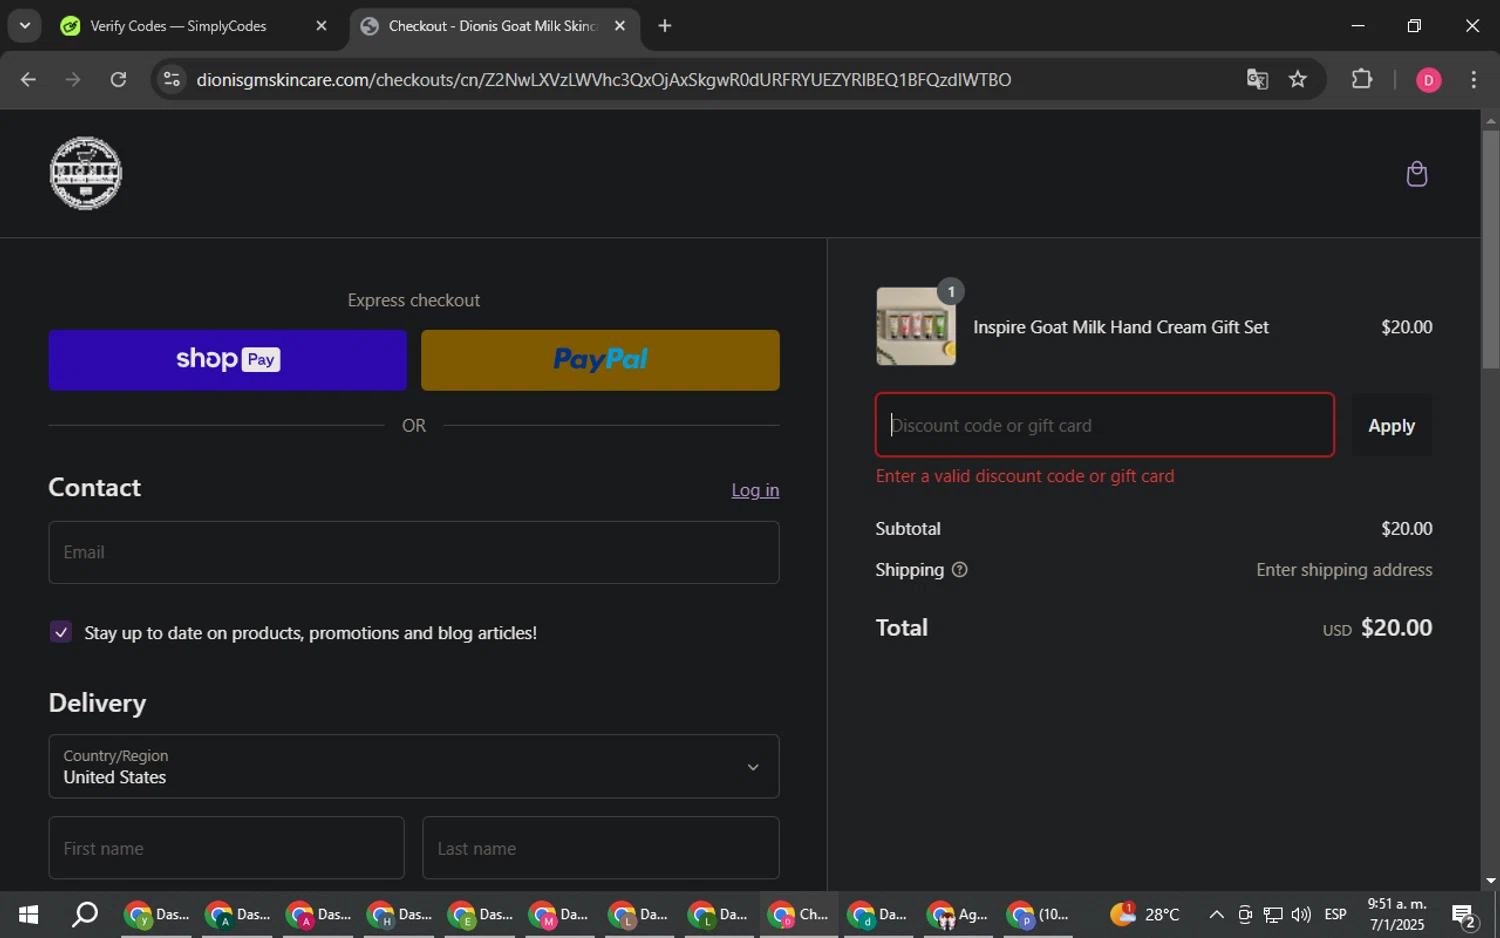Click the Apply discount button
The width and height of the screenshot is (1500, 938).
1391,426
